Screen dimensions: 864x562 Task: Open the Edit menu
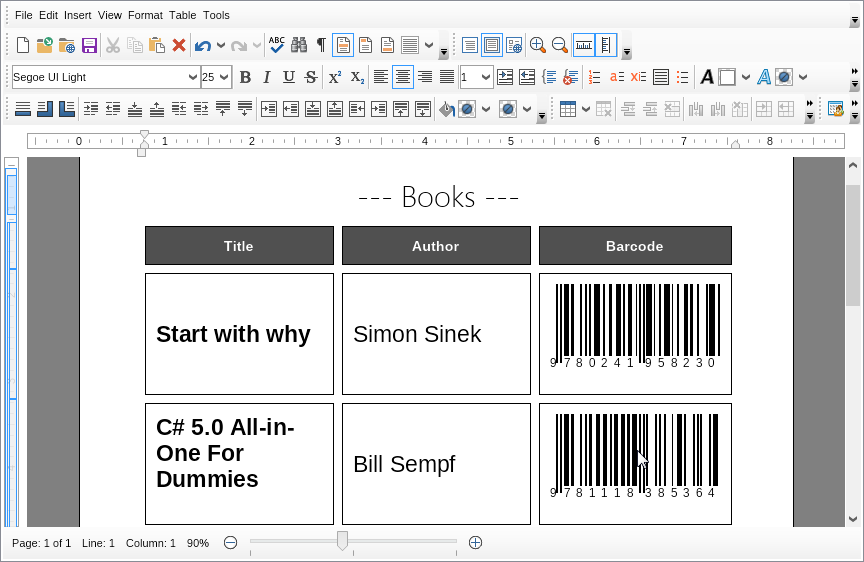48,15
